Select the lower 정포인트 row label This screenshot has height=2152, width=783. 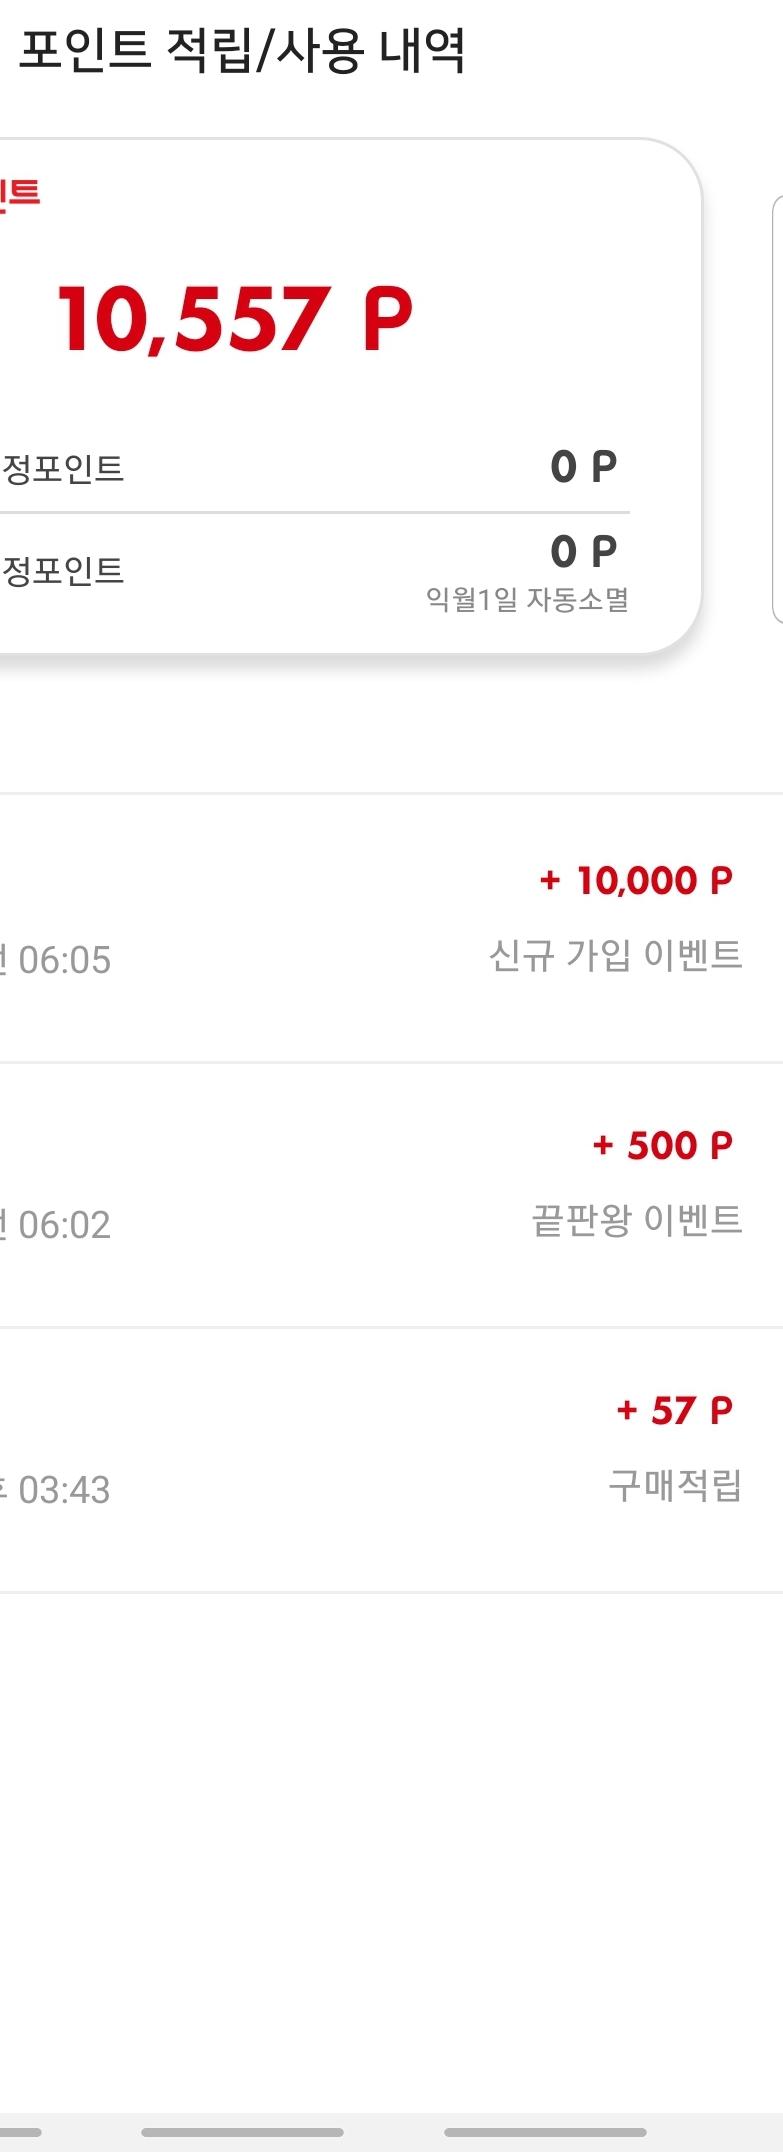pos(62,570)
